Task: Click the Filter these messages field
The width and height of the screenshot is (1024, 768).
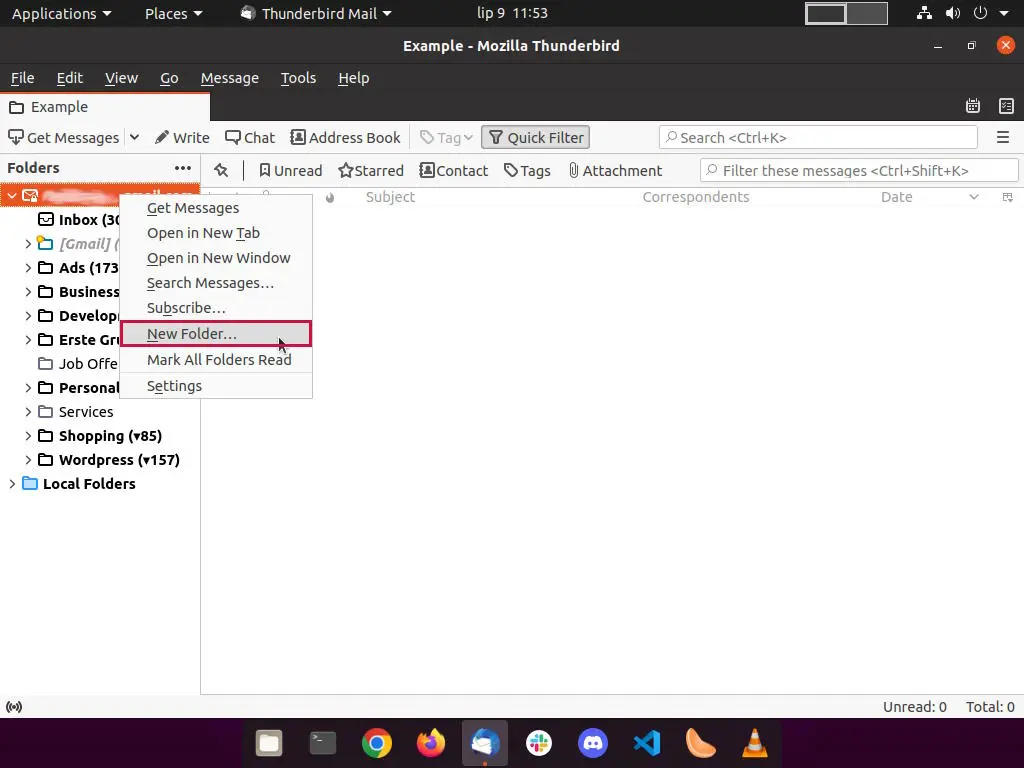Action: pyautogui.click(x=859, y=171)
